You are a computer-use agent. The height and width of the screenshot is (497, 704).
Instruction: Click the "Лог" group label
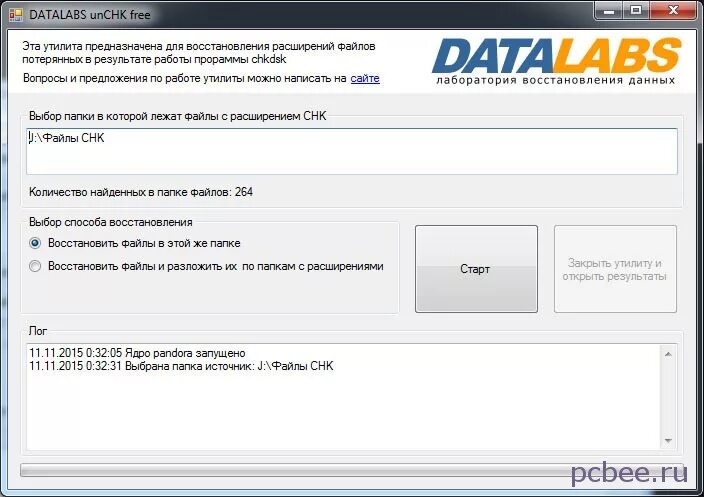pos(38,331)
